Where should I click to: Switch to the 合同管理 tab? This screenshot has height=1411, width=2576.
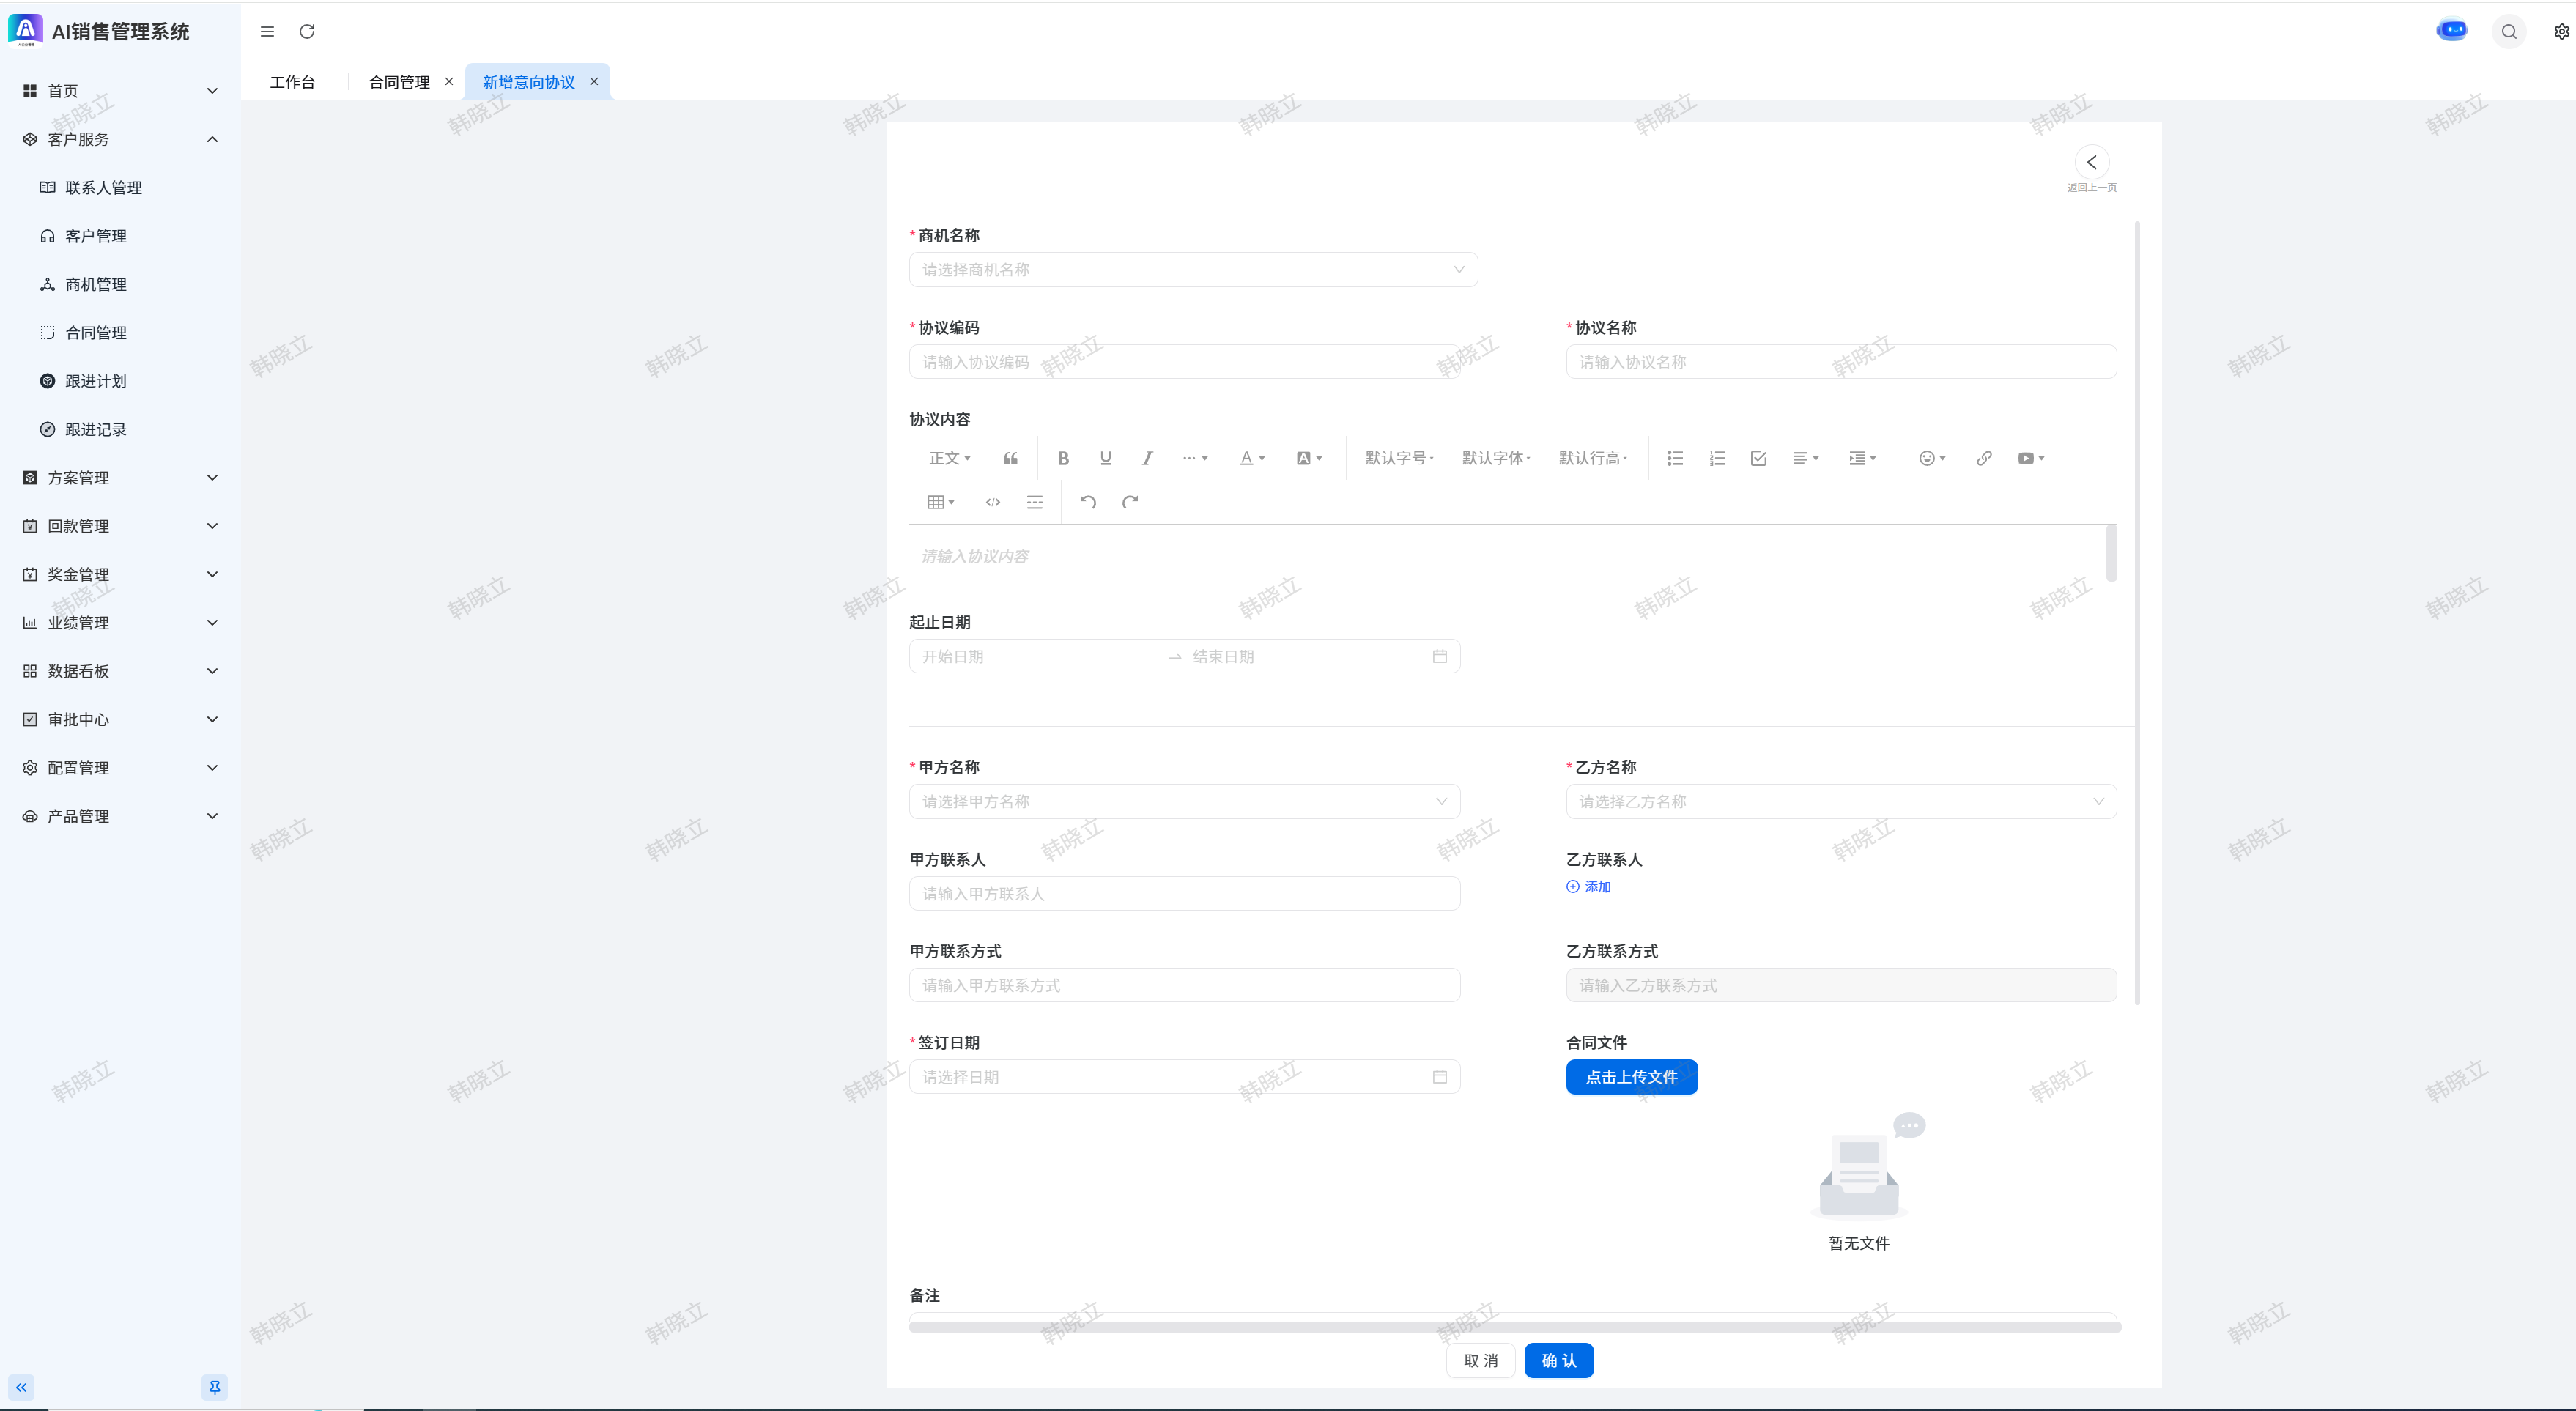(x=398, y=82)
